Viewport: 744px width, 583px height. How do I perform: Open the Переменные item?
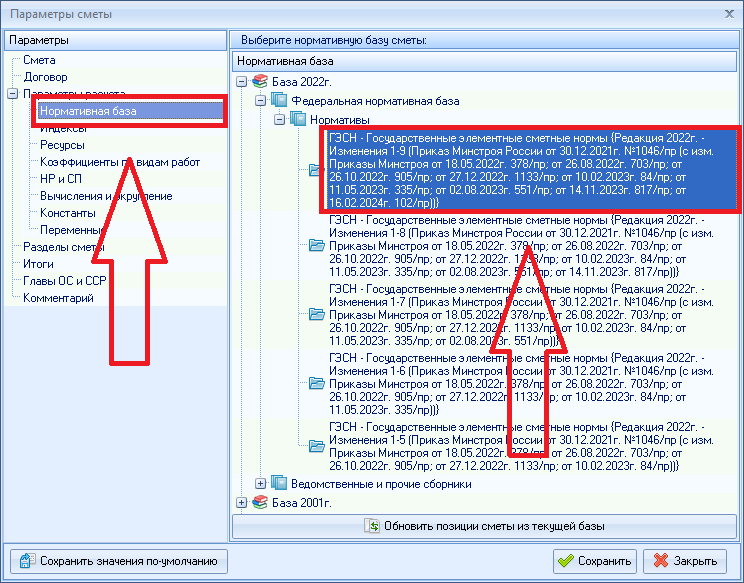71,230
